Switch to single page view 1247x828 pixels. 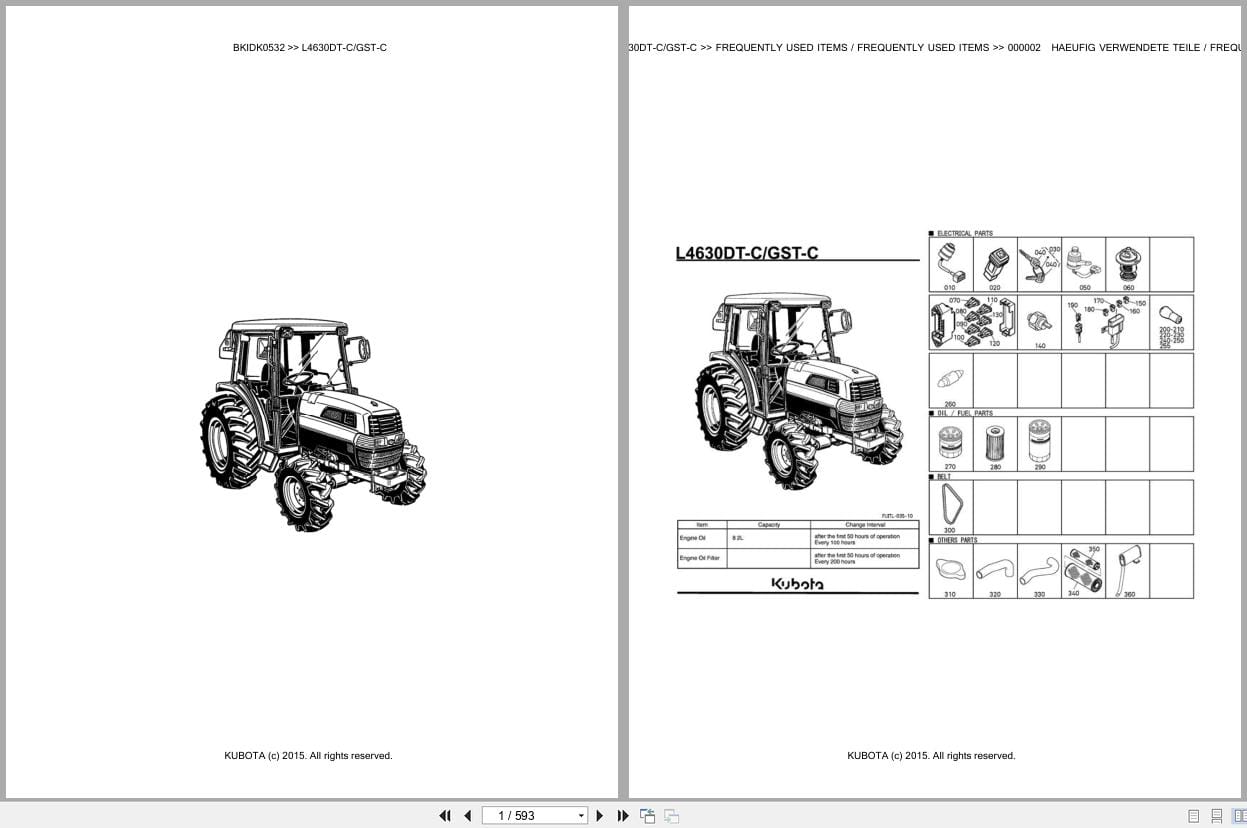tap(1193, 816)
